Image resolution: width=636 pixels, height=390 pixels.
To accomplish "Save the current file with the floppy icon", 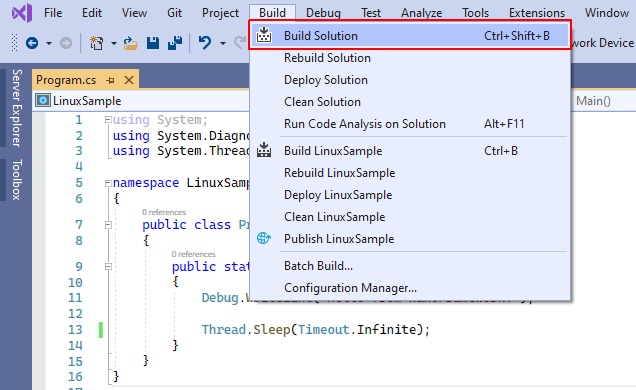I will [153, 43].
